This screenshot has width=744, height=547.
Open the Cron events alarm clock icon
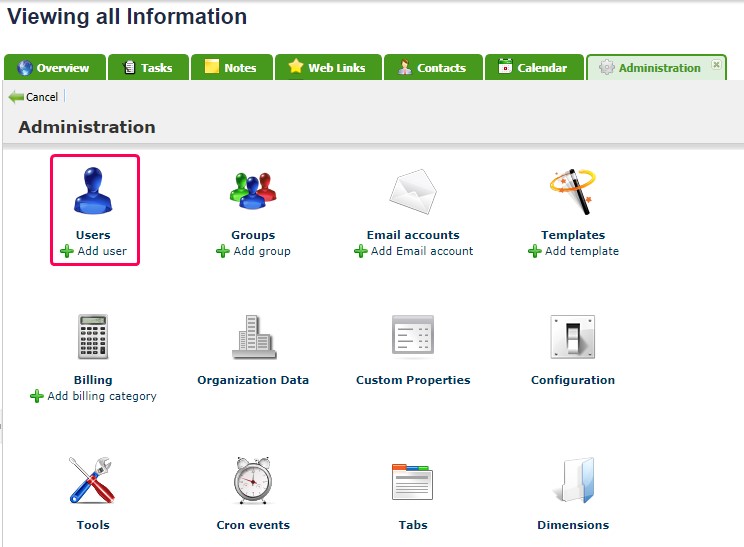click(253, 480)
